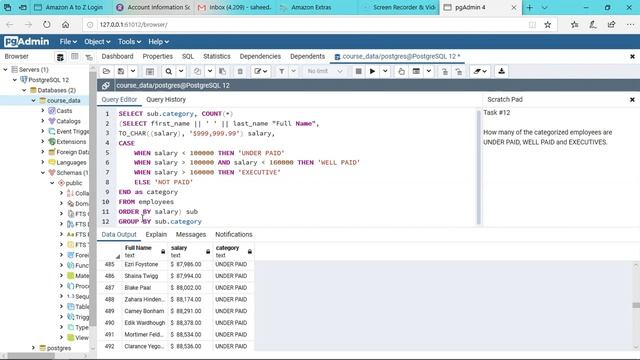The height and width of the screenshot is (360, 640).
Task: Expand the postgres database node
Action: click(33, 348)
